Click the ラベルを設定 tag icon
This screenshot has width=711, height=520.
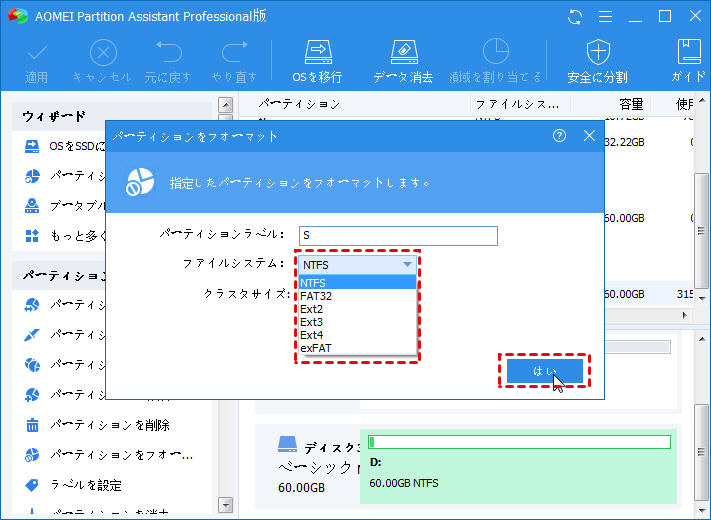click(32, 485)
